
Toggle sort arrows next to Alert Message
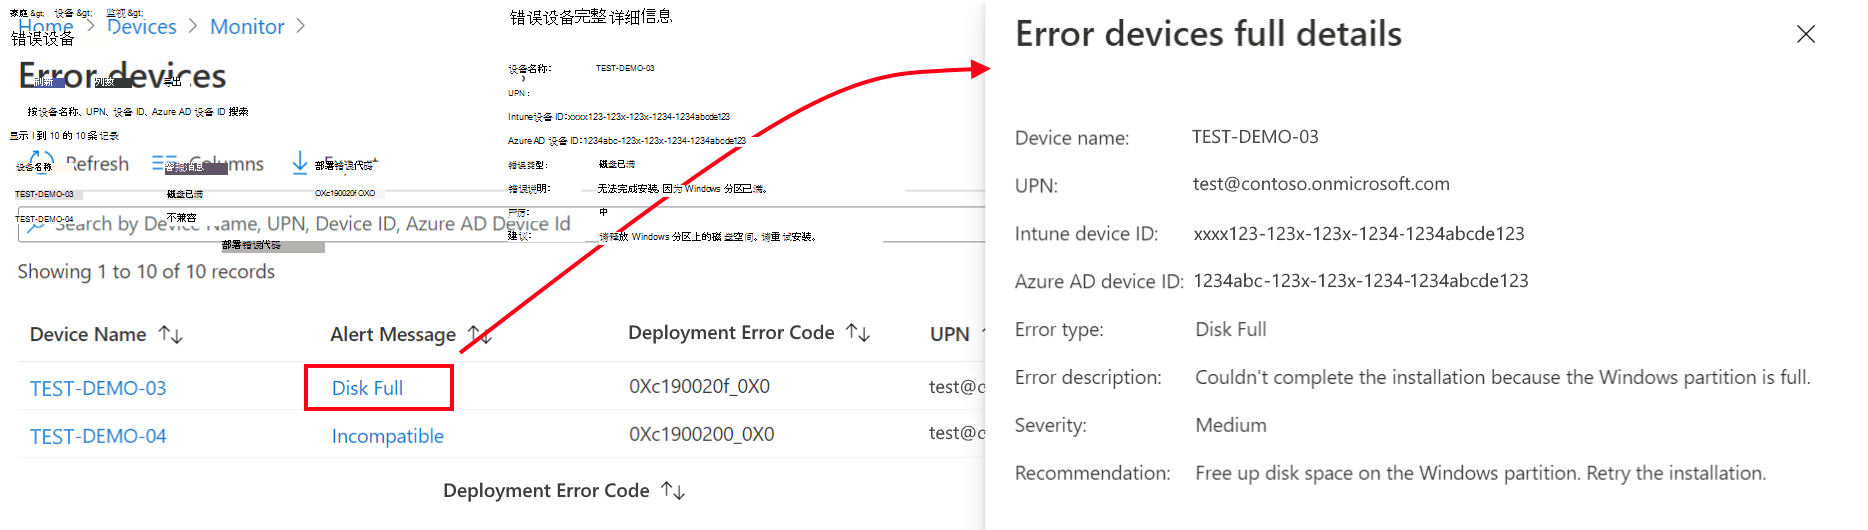tap(479, 335)
